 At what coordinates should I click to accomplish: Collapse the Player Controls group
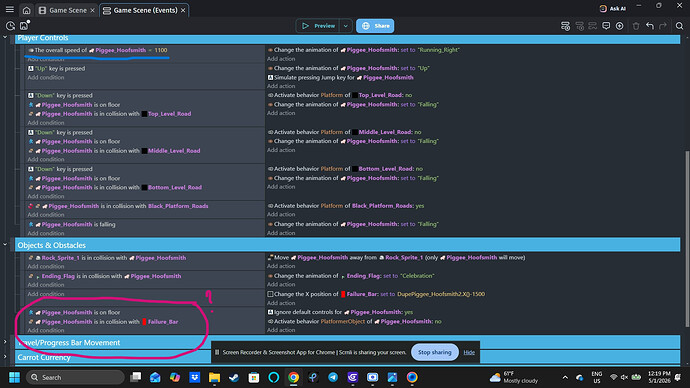5,37
